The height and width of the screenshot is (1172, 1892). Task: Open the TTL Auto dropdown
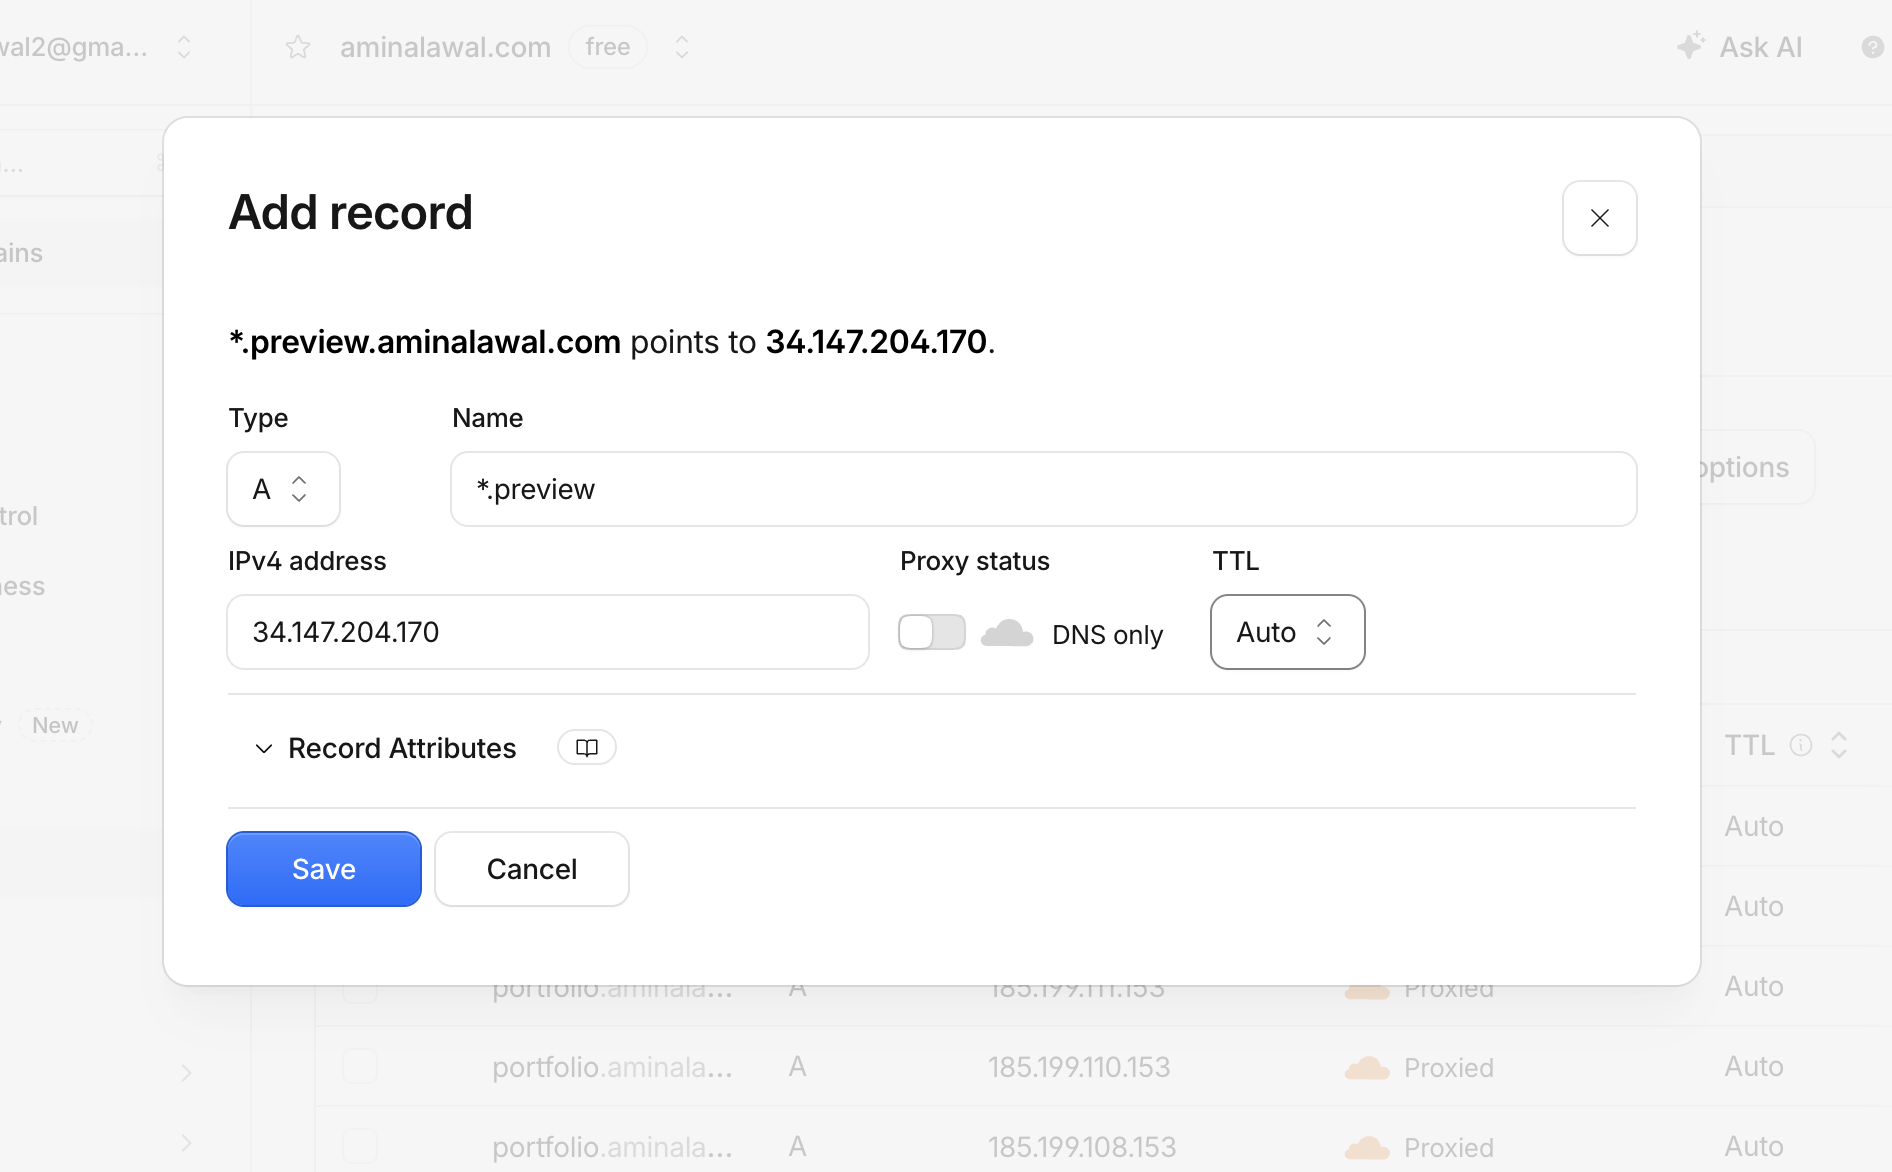pos(1287,632)
